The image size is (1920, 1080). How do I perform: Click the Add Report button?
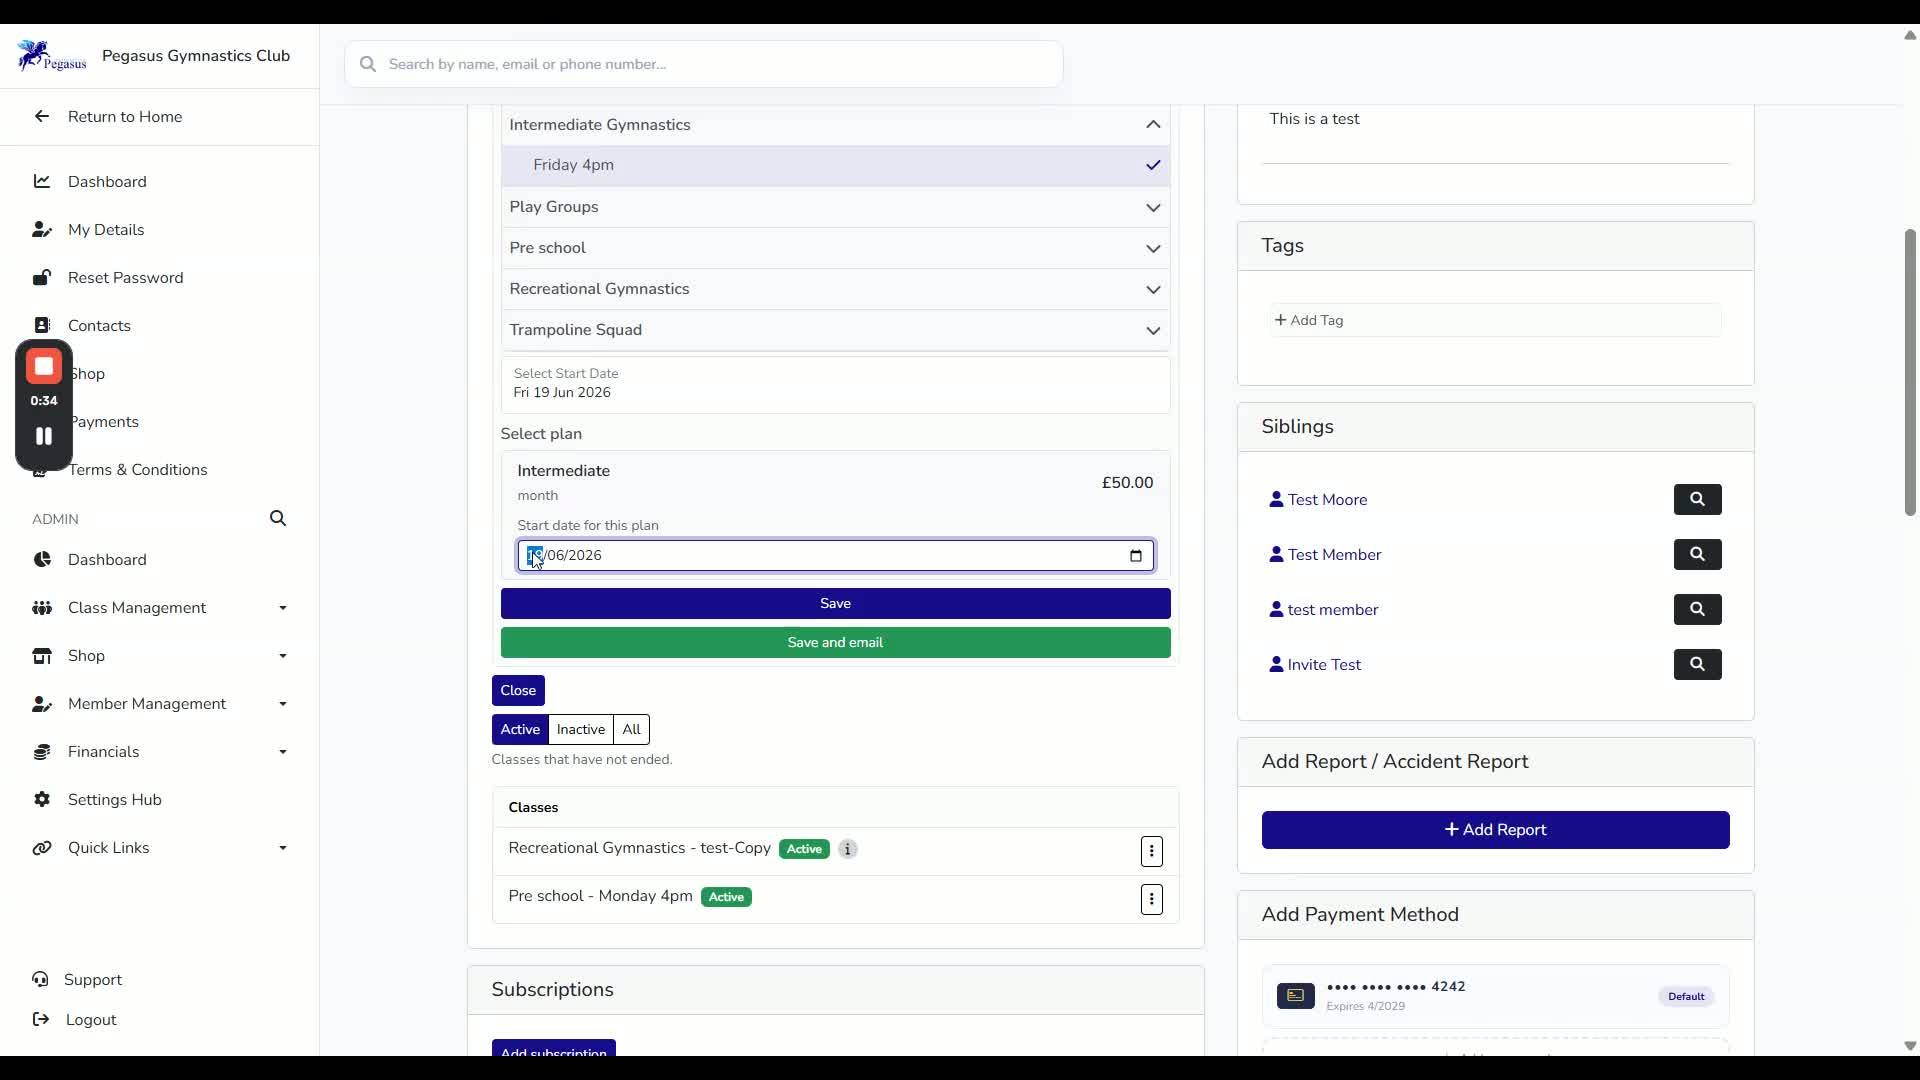1495,830
